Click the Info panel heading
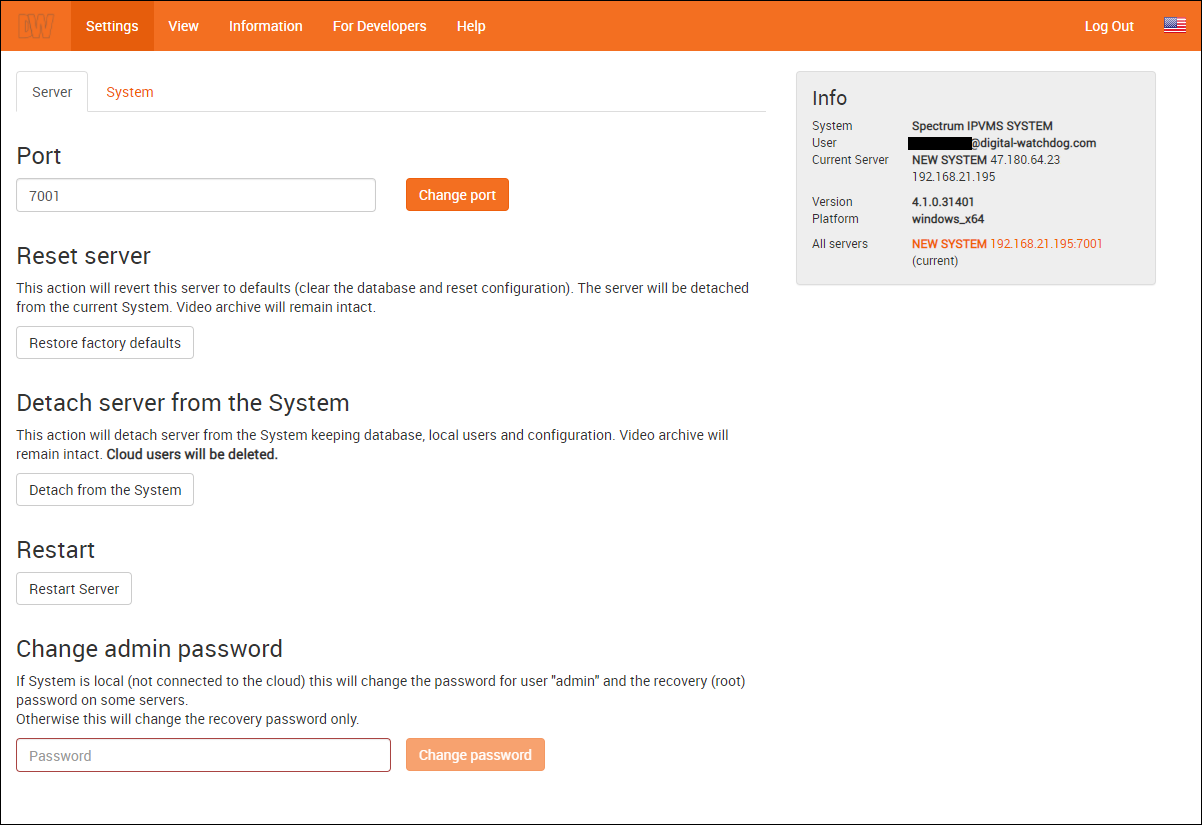This screenshot has height=825, width=1202. (829, 98)
